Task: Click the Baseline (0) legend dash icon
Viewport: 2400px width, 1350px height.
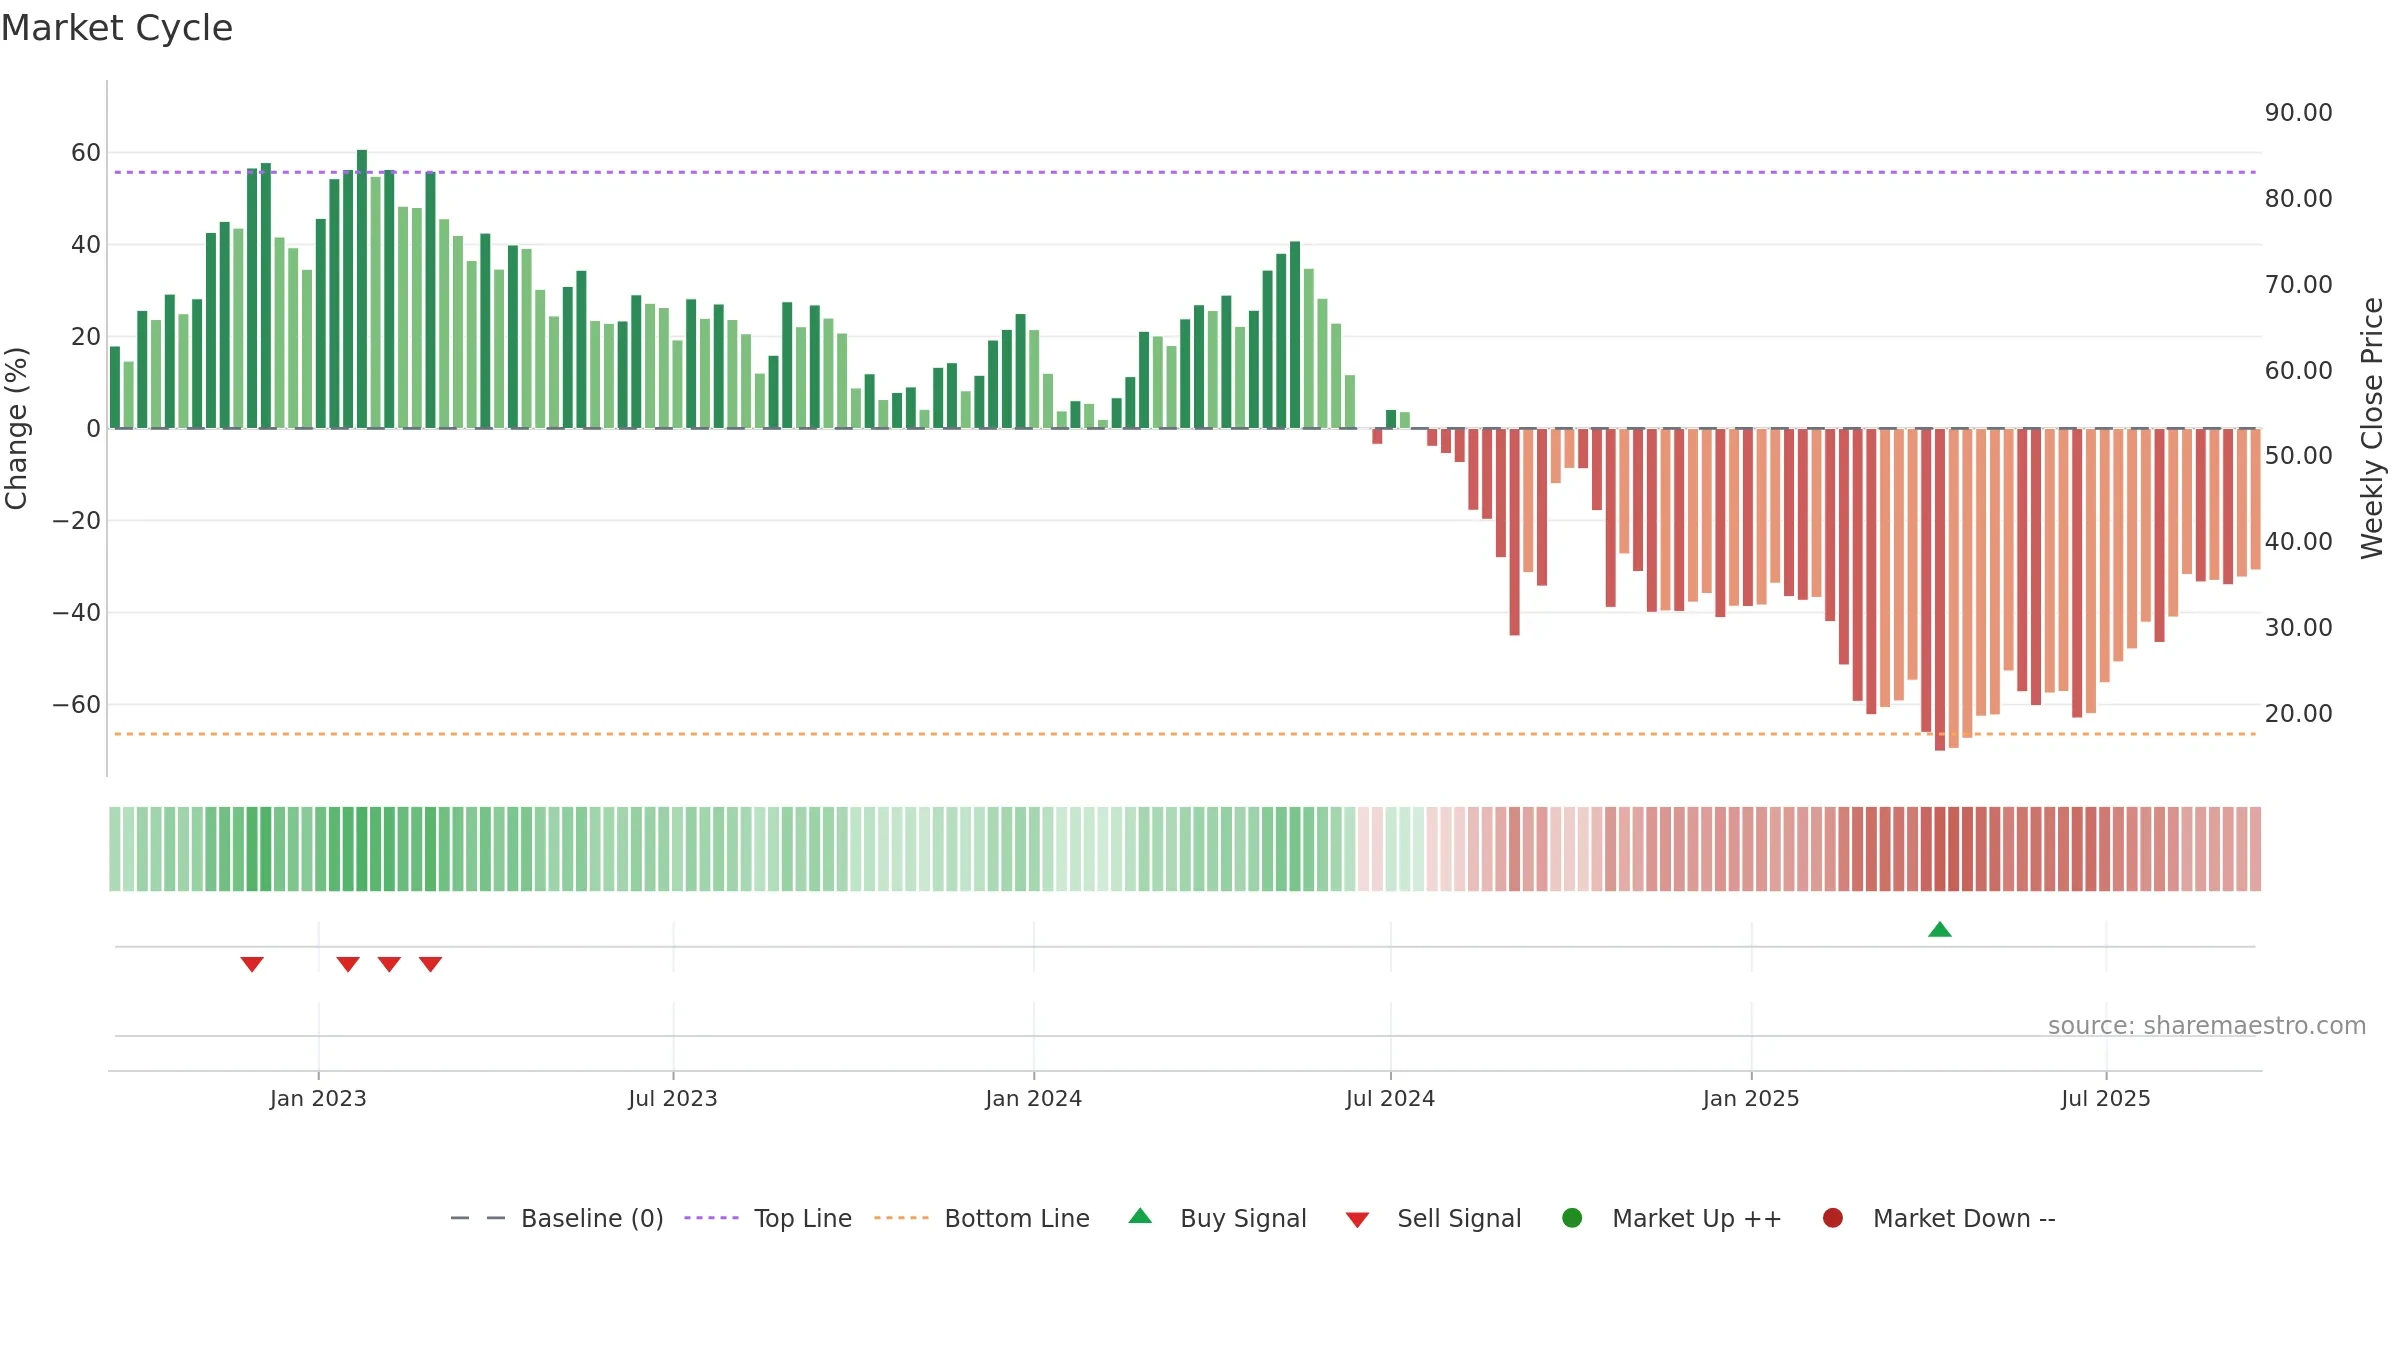Action: click(x=478, y=1218)
